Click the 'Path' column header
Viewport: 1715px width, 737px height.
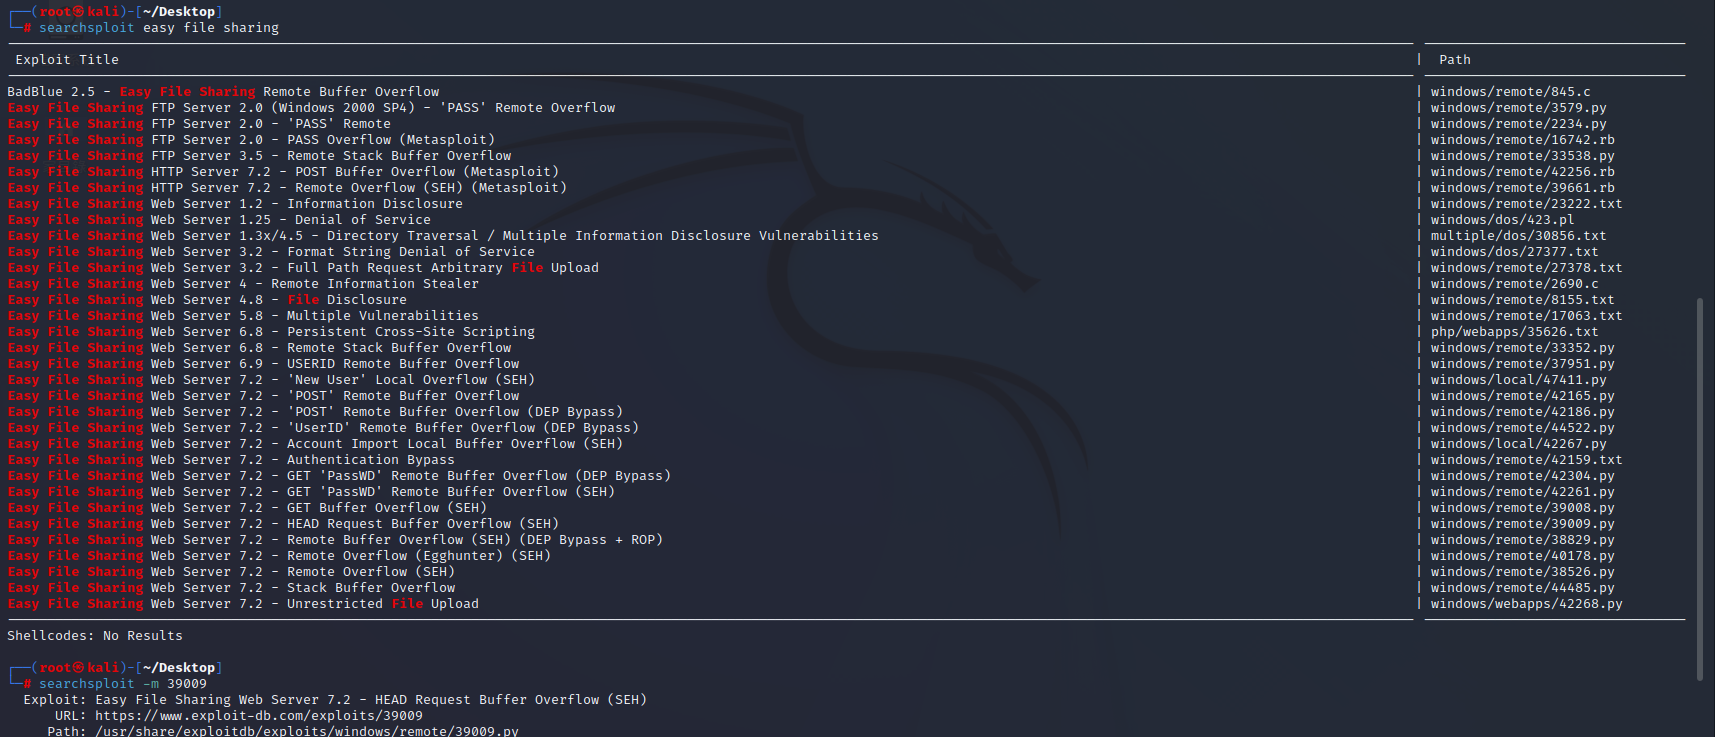click(1454, 60)
